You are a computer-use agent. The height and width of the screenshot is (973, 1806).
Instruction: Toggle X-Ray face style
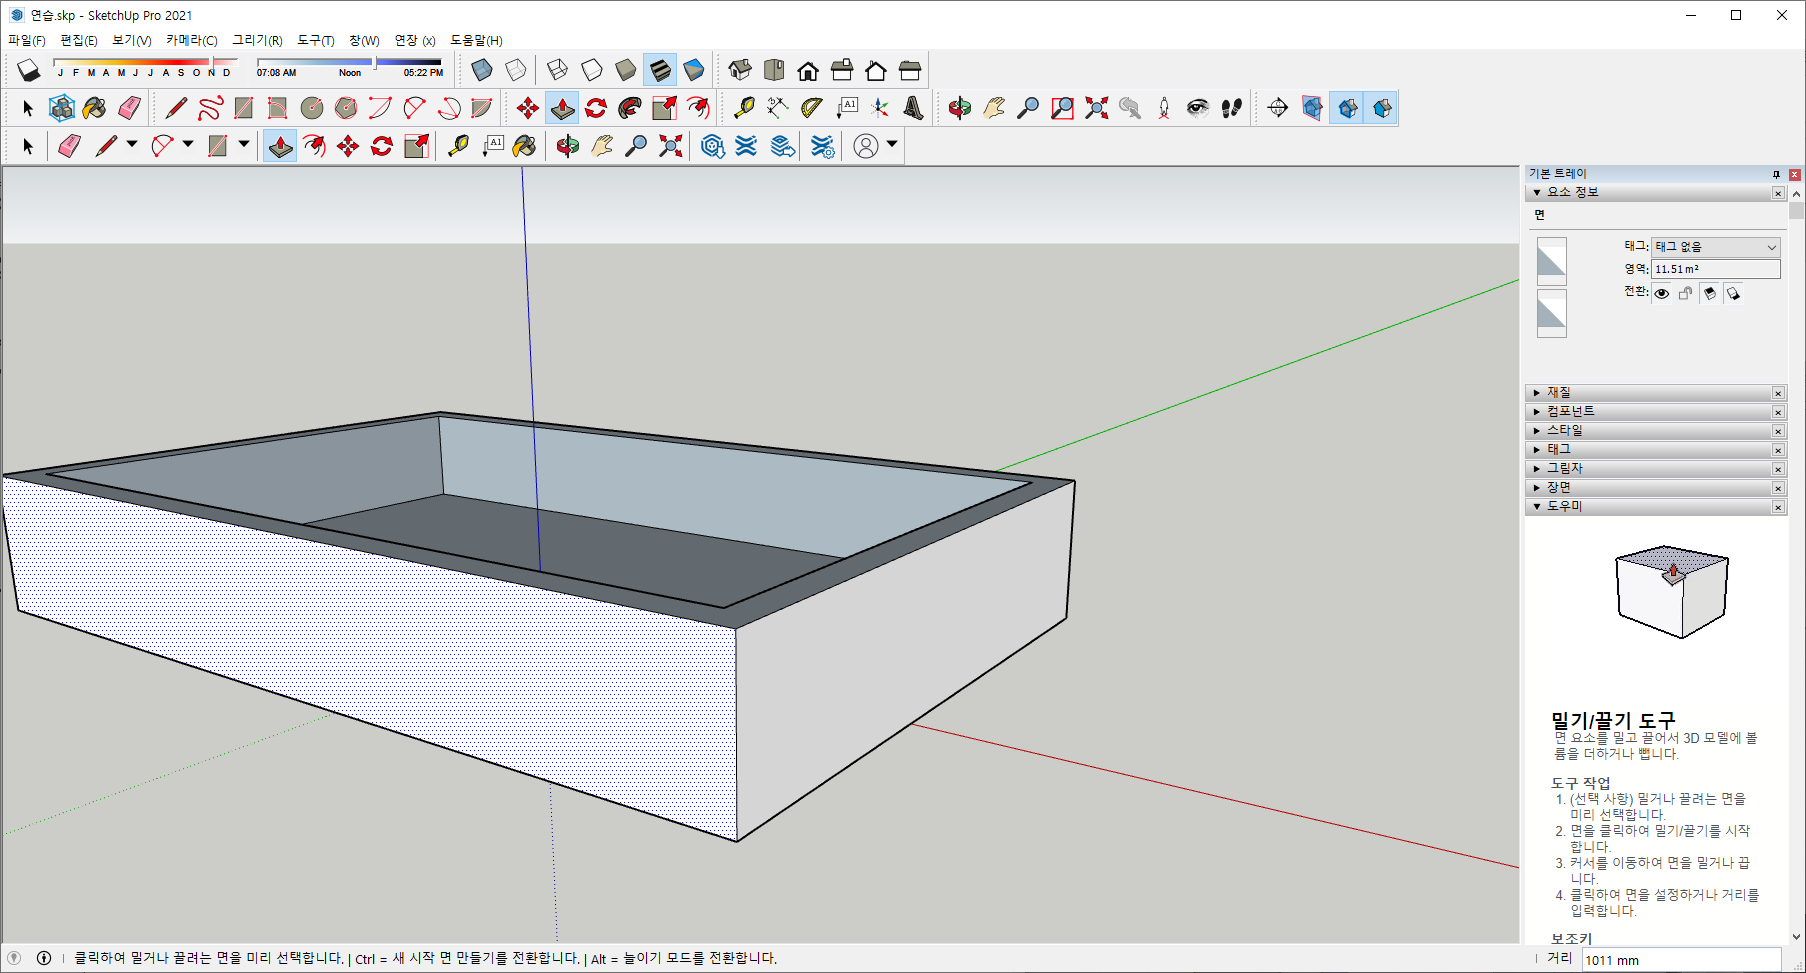pyautogui.click(x=482, y=70)
